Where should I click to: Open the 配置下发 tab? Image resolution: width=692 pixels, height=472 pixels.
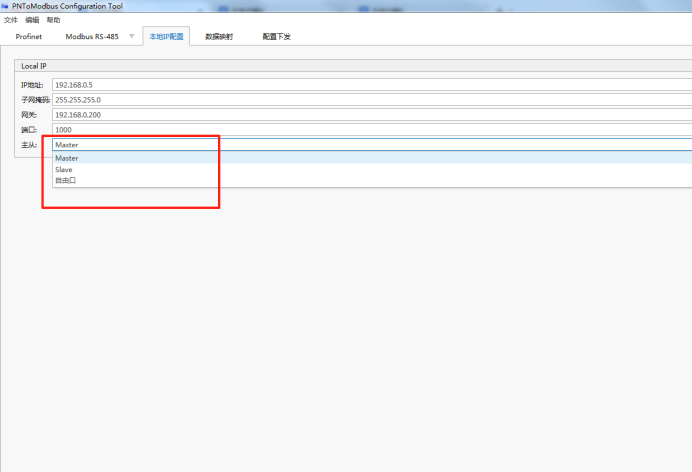(x=277, y=37)
